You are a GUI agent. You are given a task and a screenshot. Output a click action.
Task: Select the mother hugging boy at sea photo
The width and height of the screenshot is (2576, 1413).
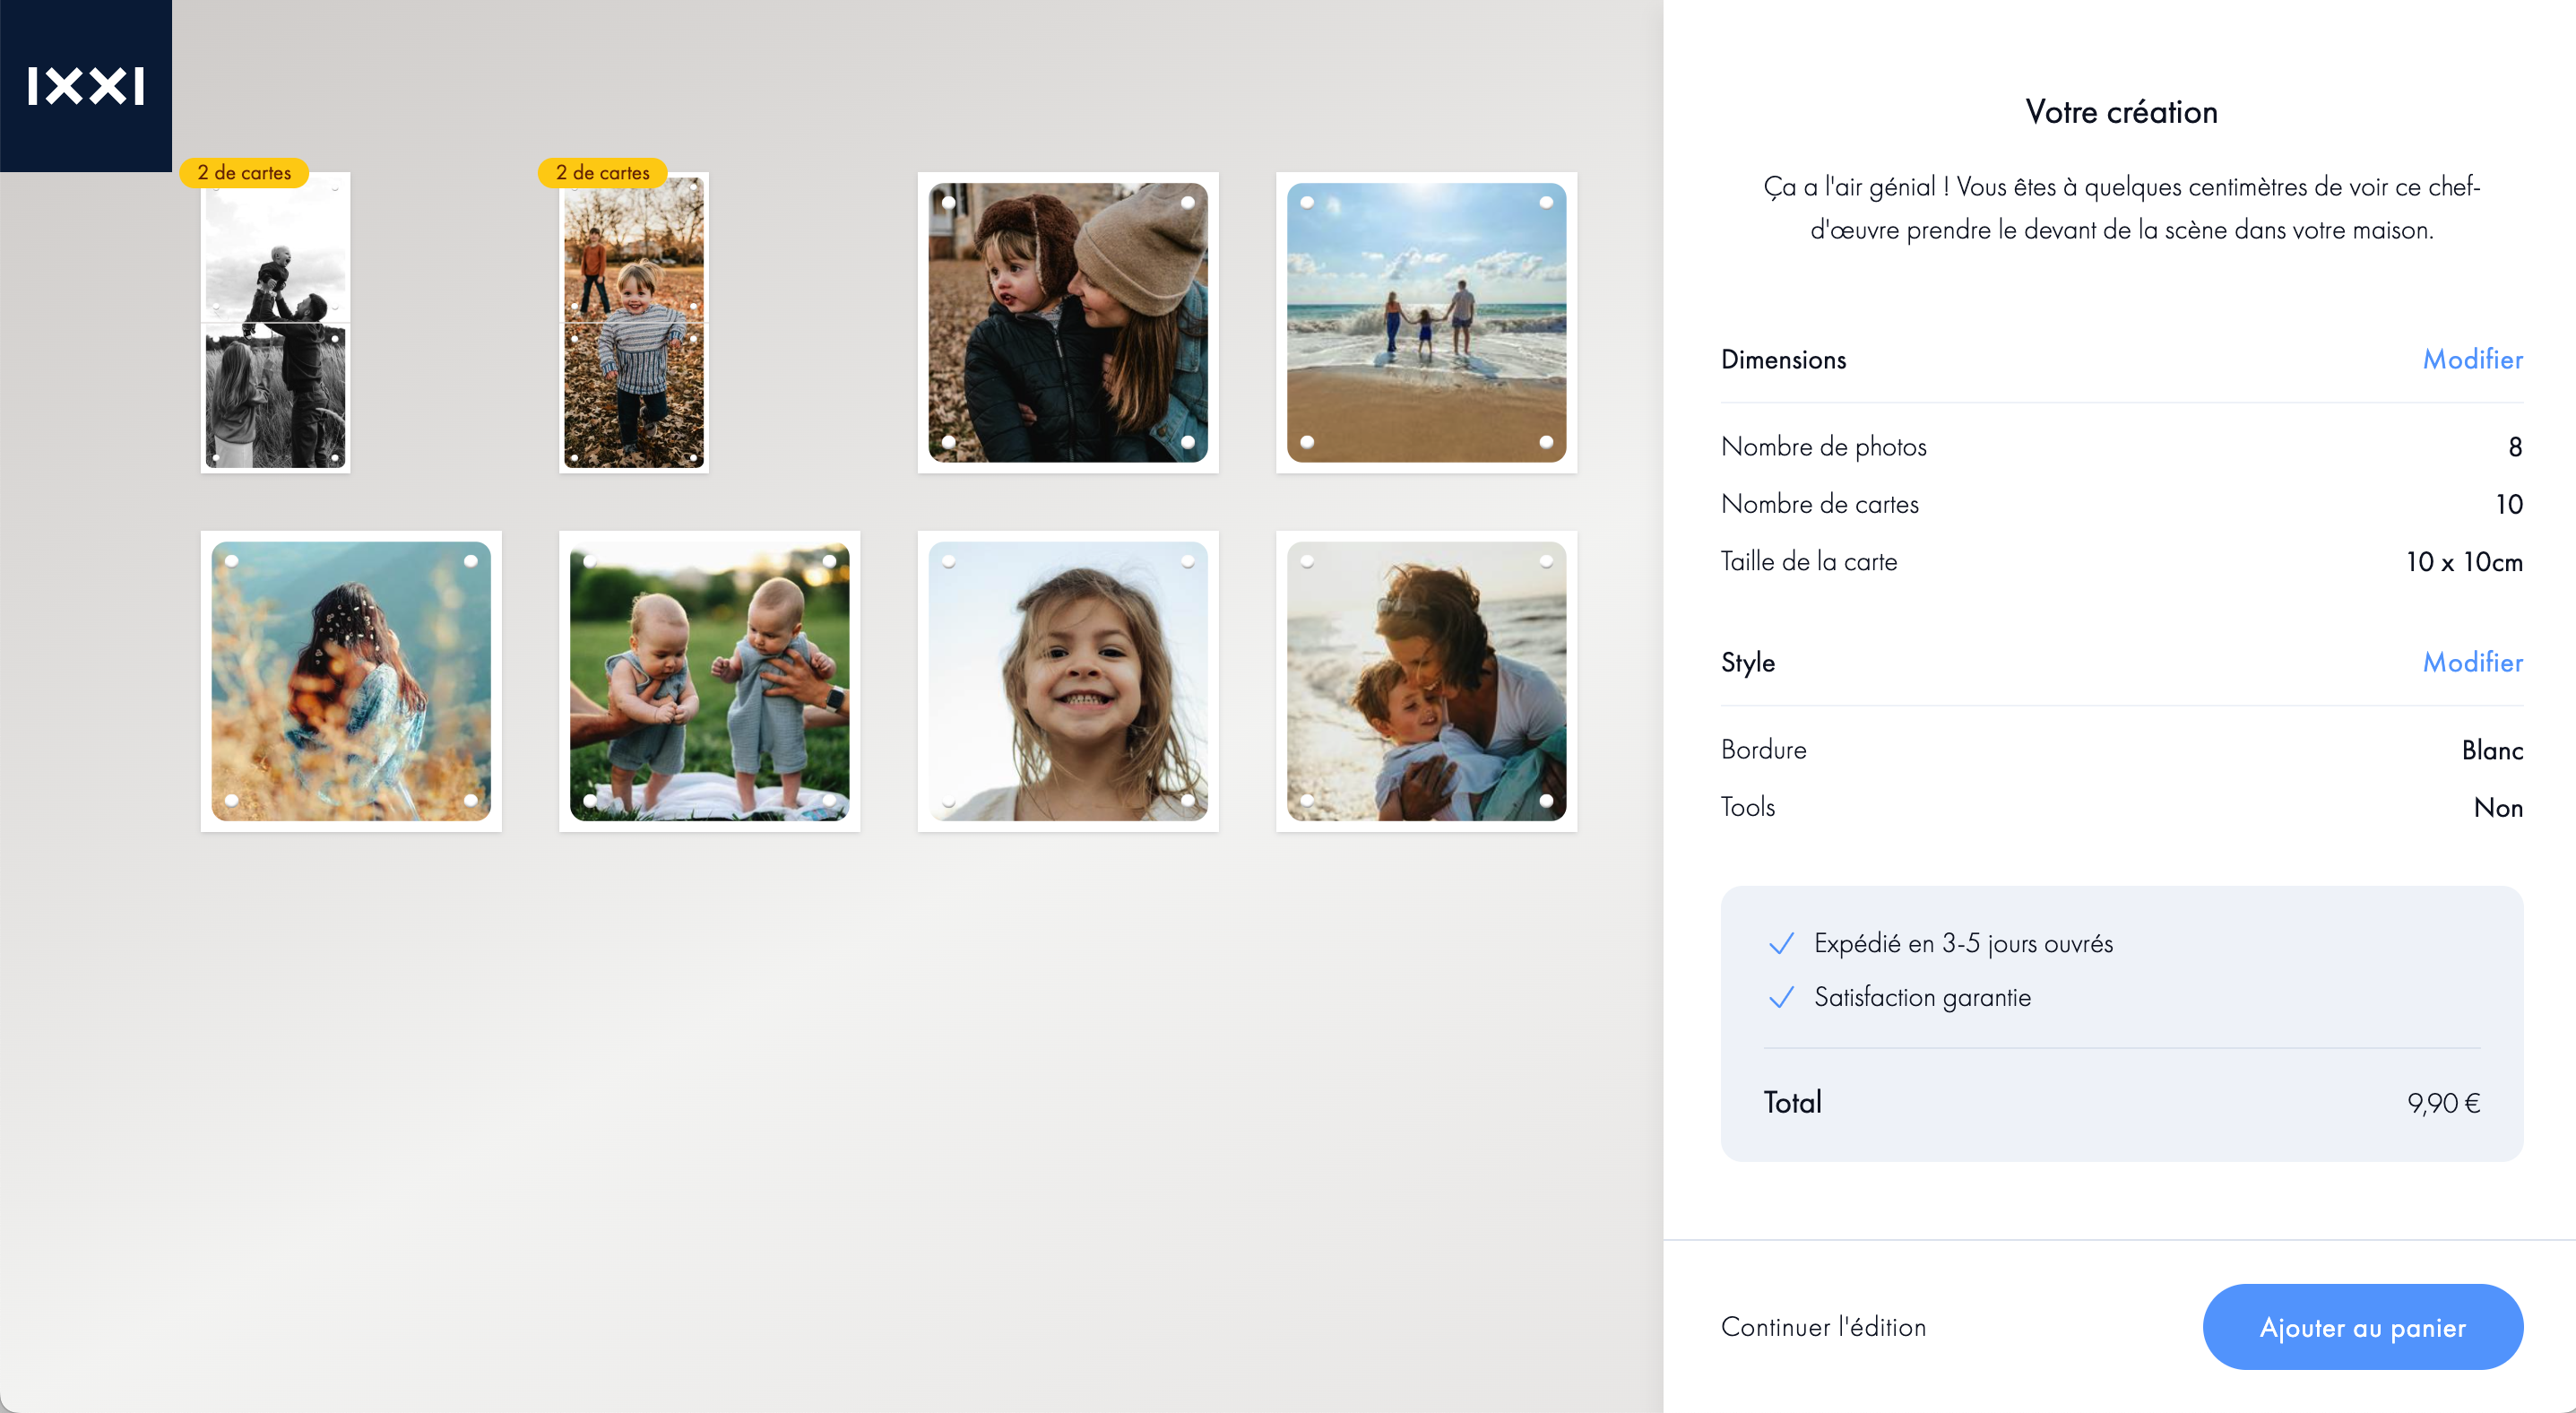1426,681
